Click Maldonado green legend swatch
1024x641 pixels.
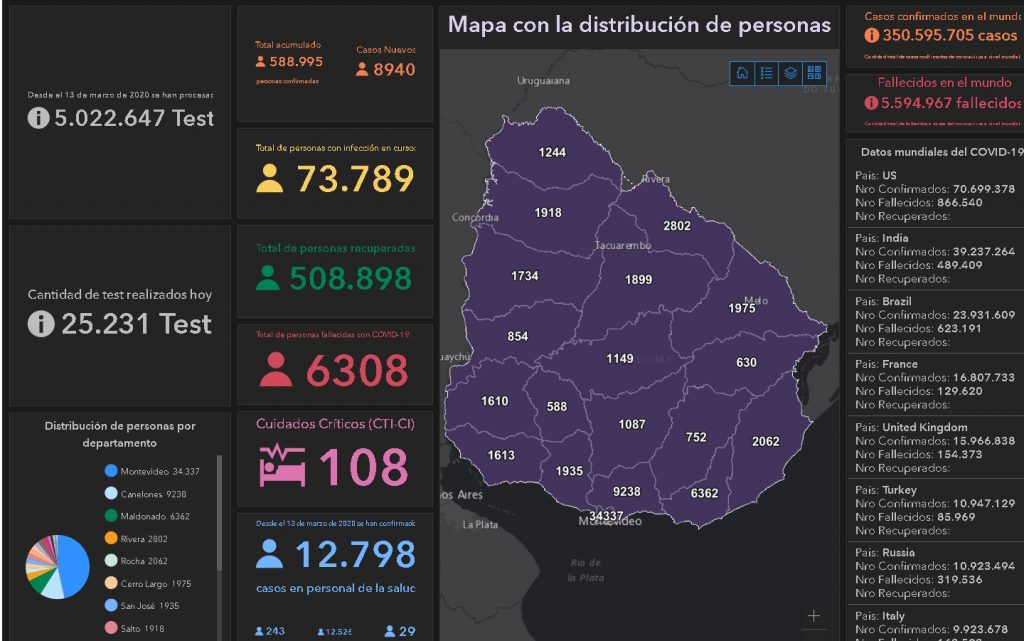111,516
